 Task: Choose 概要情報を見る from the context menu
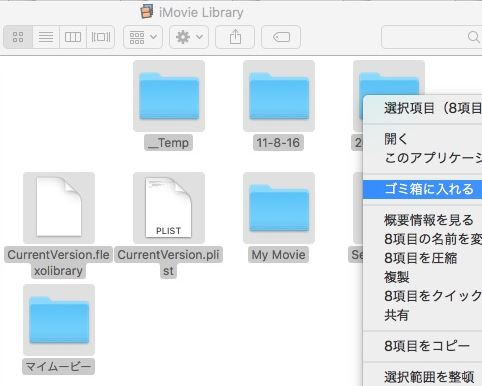click(x=422, y=220)
